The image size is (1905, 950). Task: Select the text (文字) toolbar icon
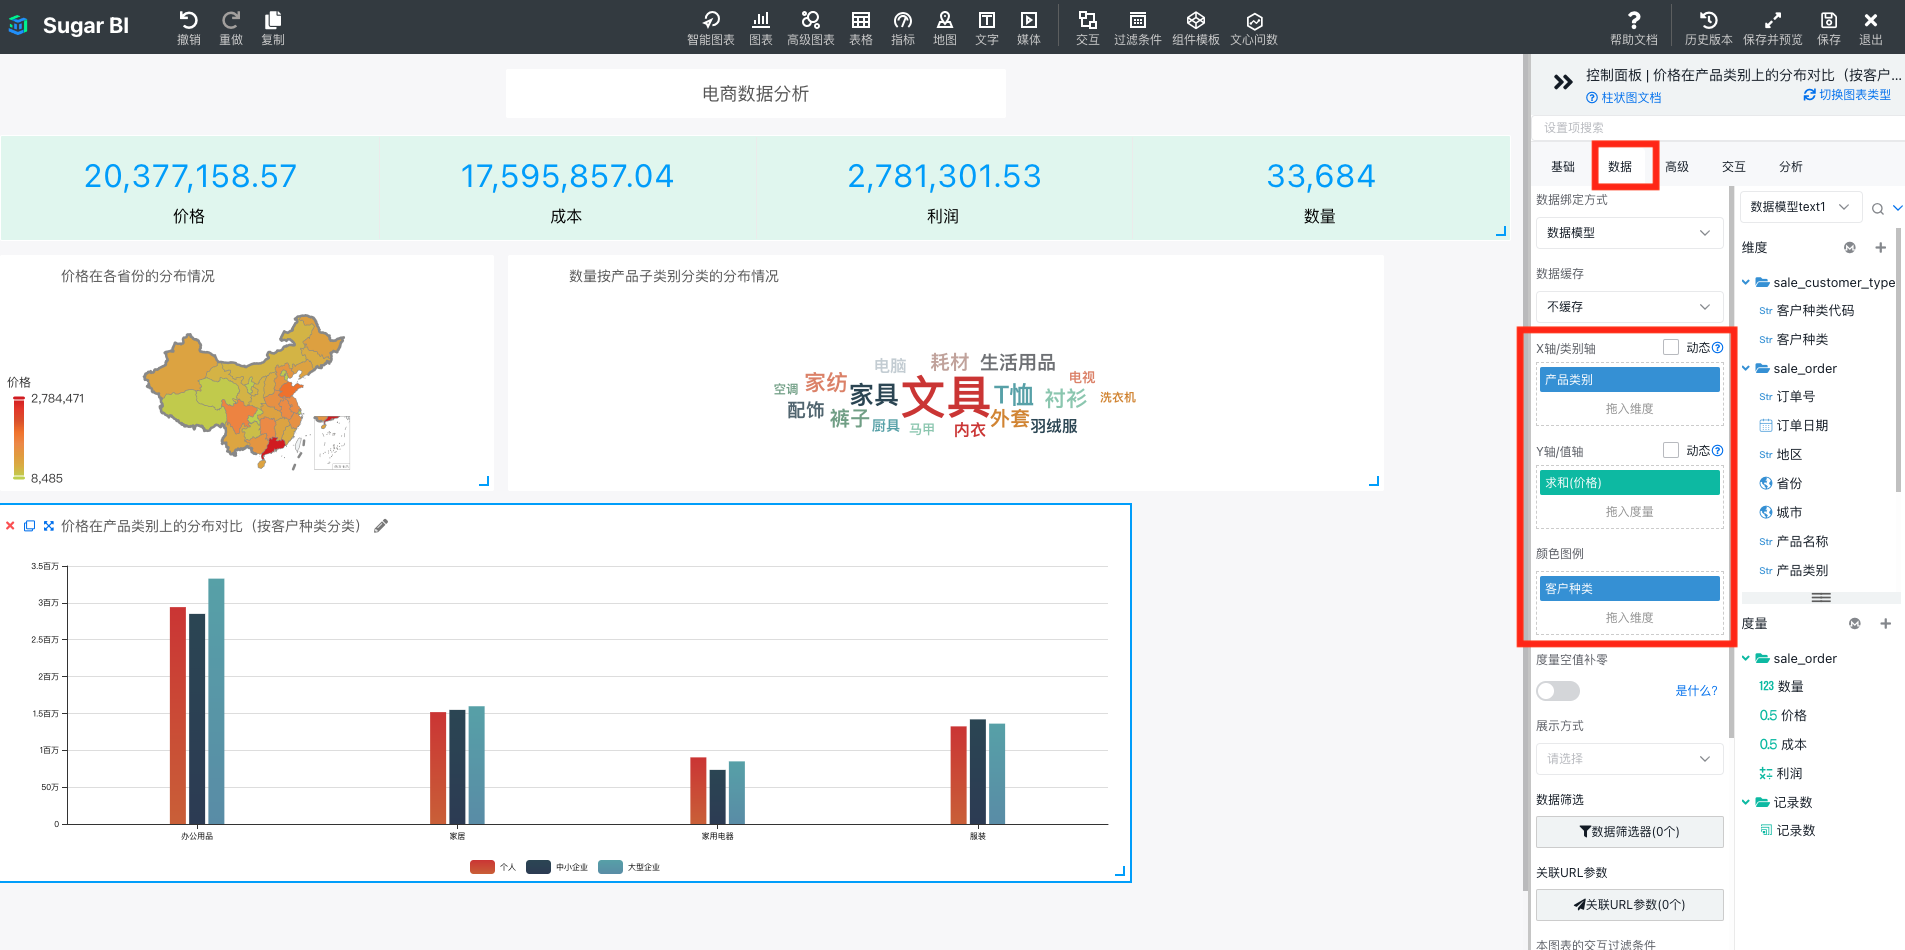(x=987, y=20)
